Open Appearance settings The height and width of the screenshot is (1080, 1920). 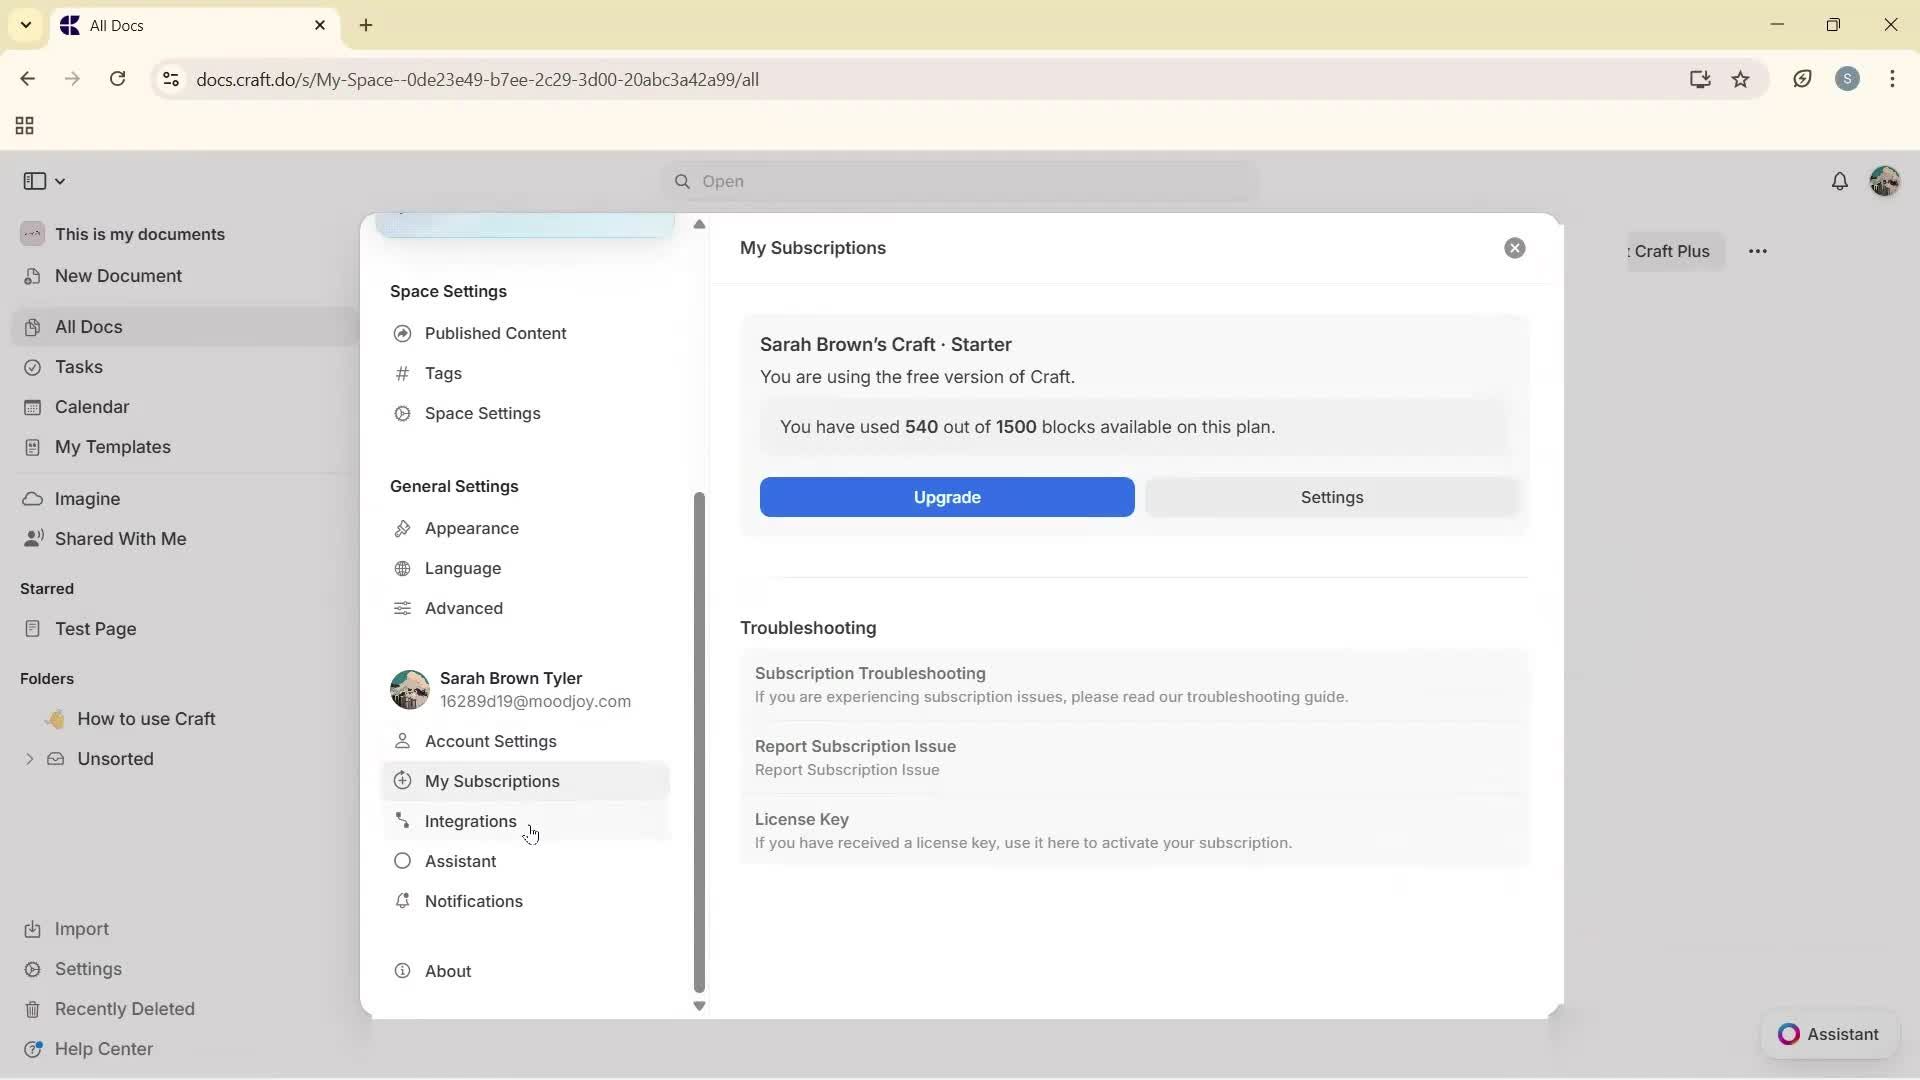(470, 528)
